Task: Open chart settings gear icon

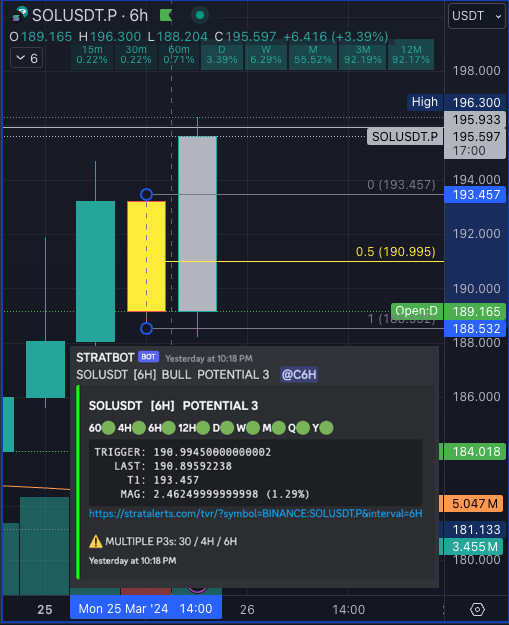Action: (x=477, y=609)
